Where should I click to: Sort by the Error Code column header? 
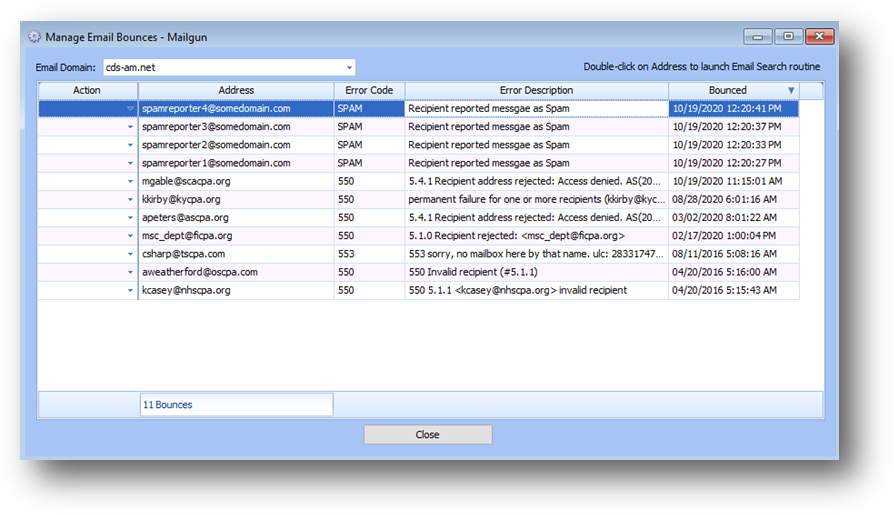coord(369,91)
